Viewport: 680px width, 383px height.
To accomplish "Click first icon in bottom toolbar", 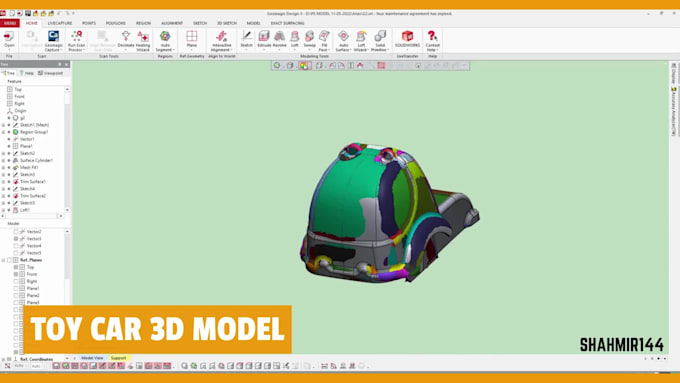I will click(7, 366).
